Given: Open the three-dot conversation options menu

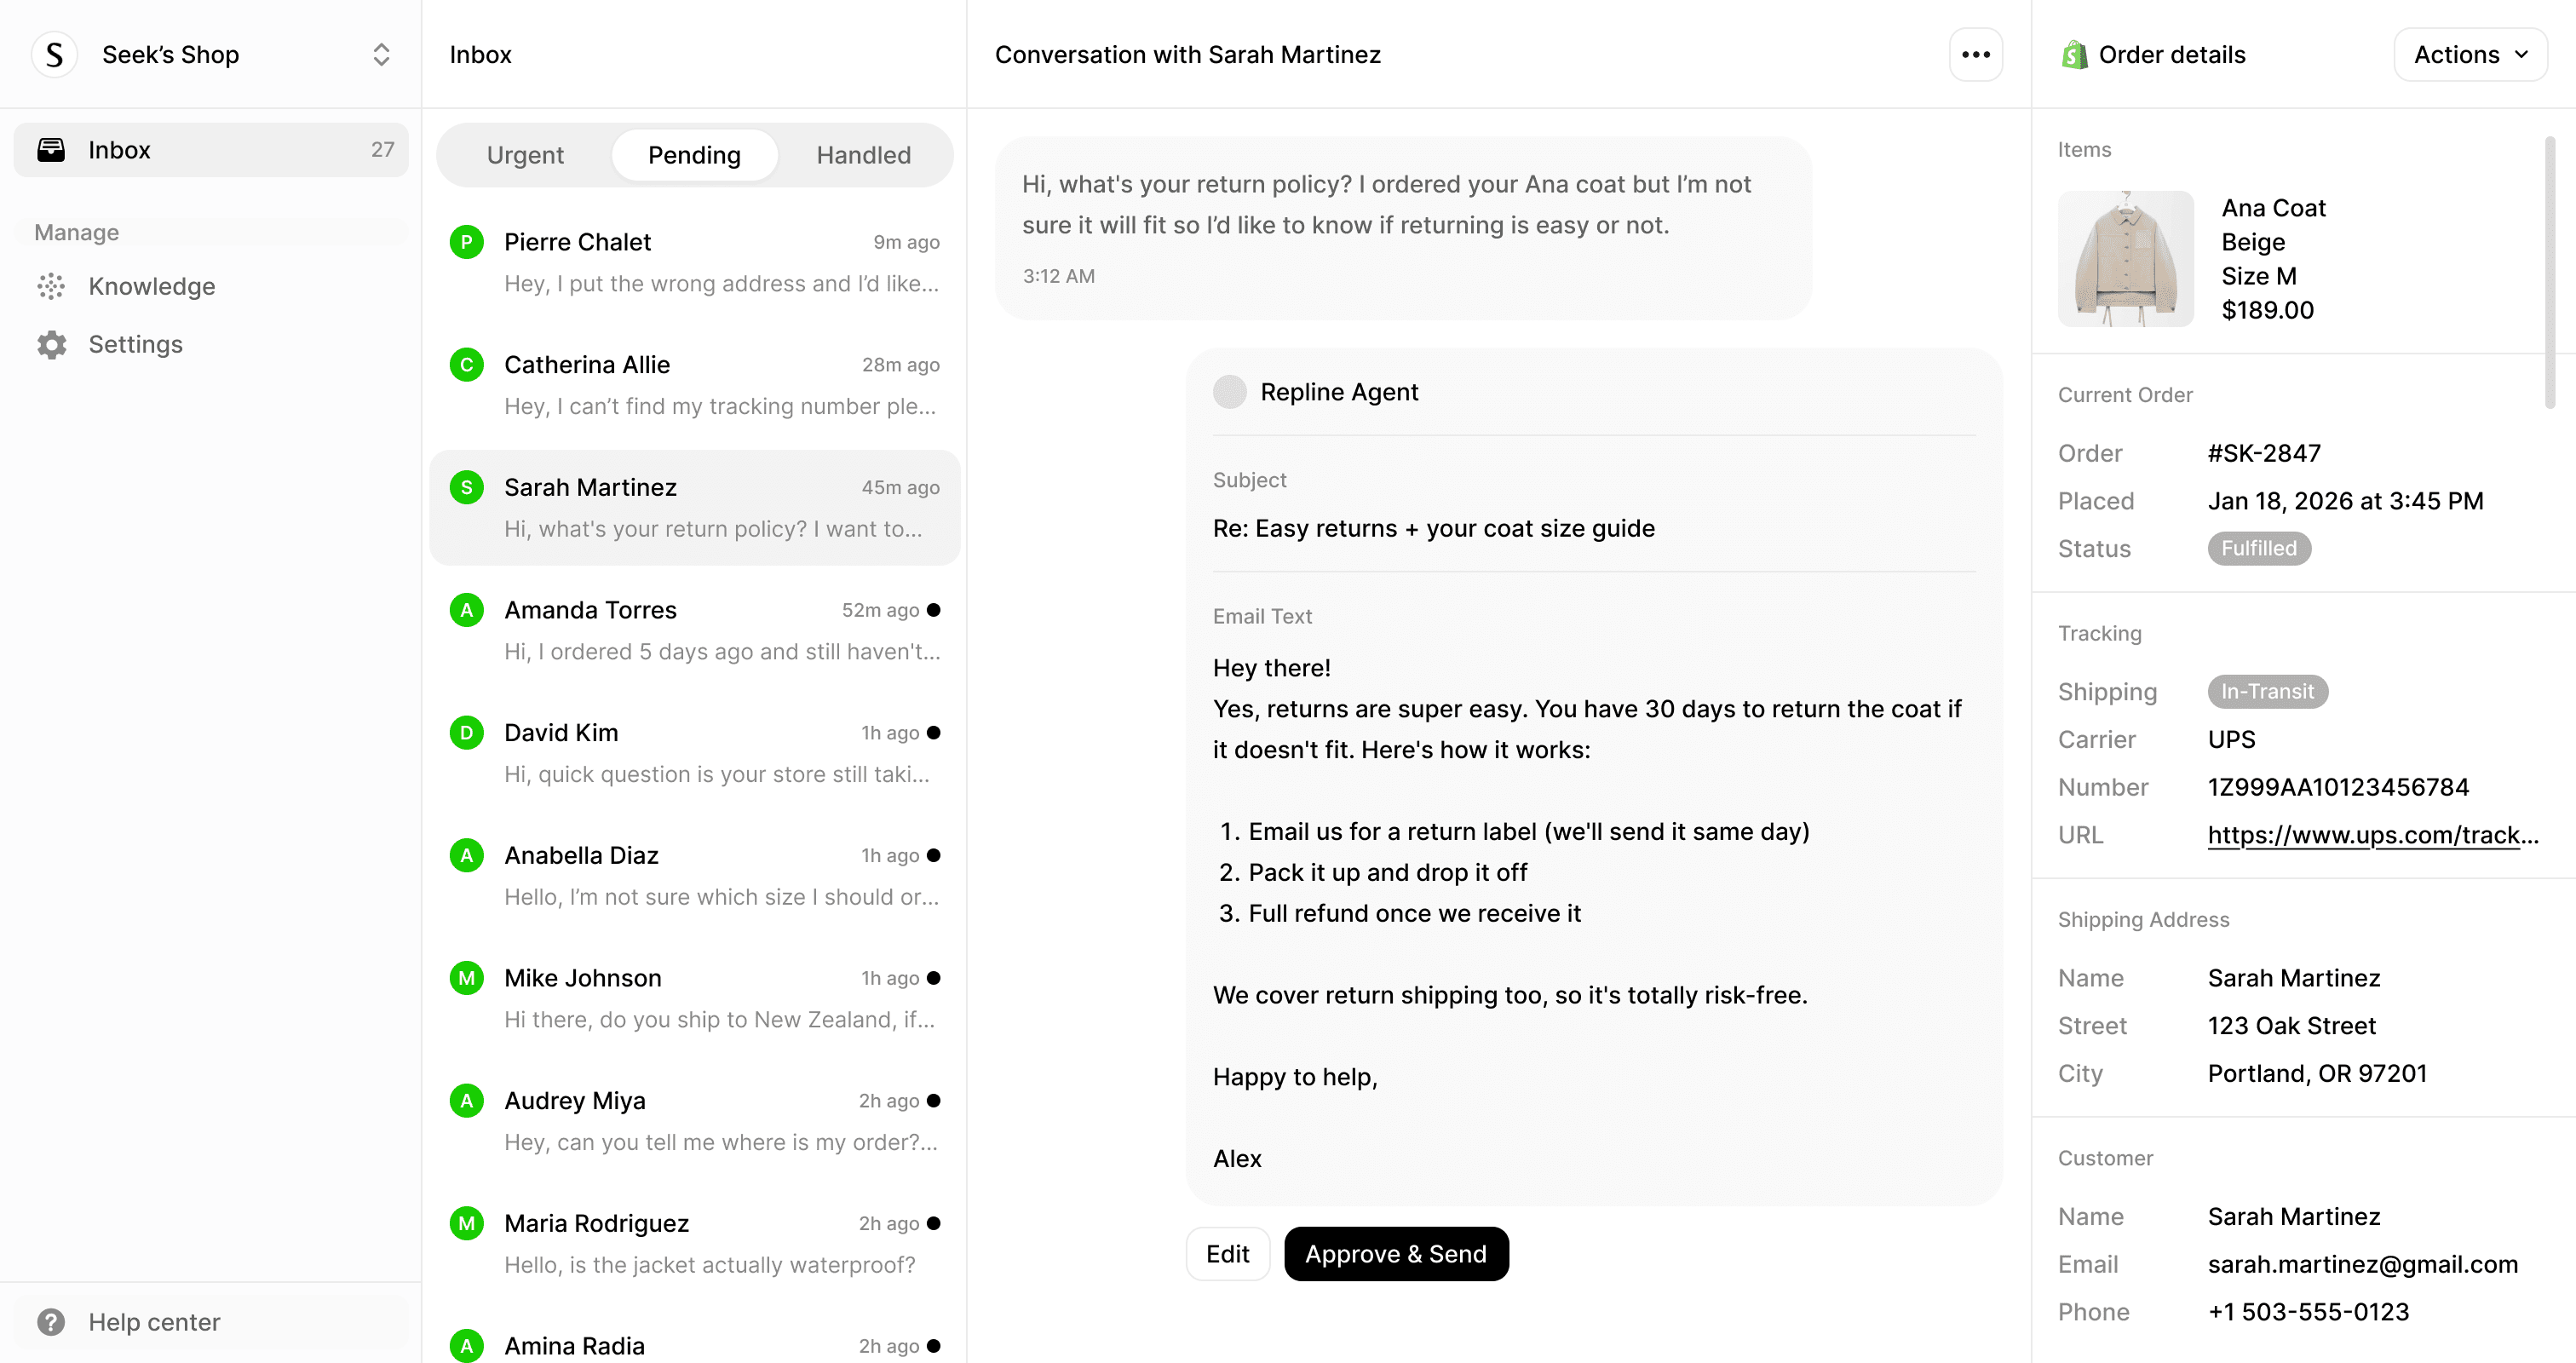Looking at the screenshot, I should tap(1975, 55).
